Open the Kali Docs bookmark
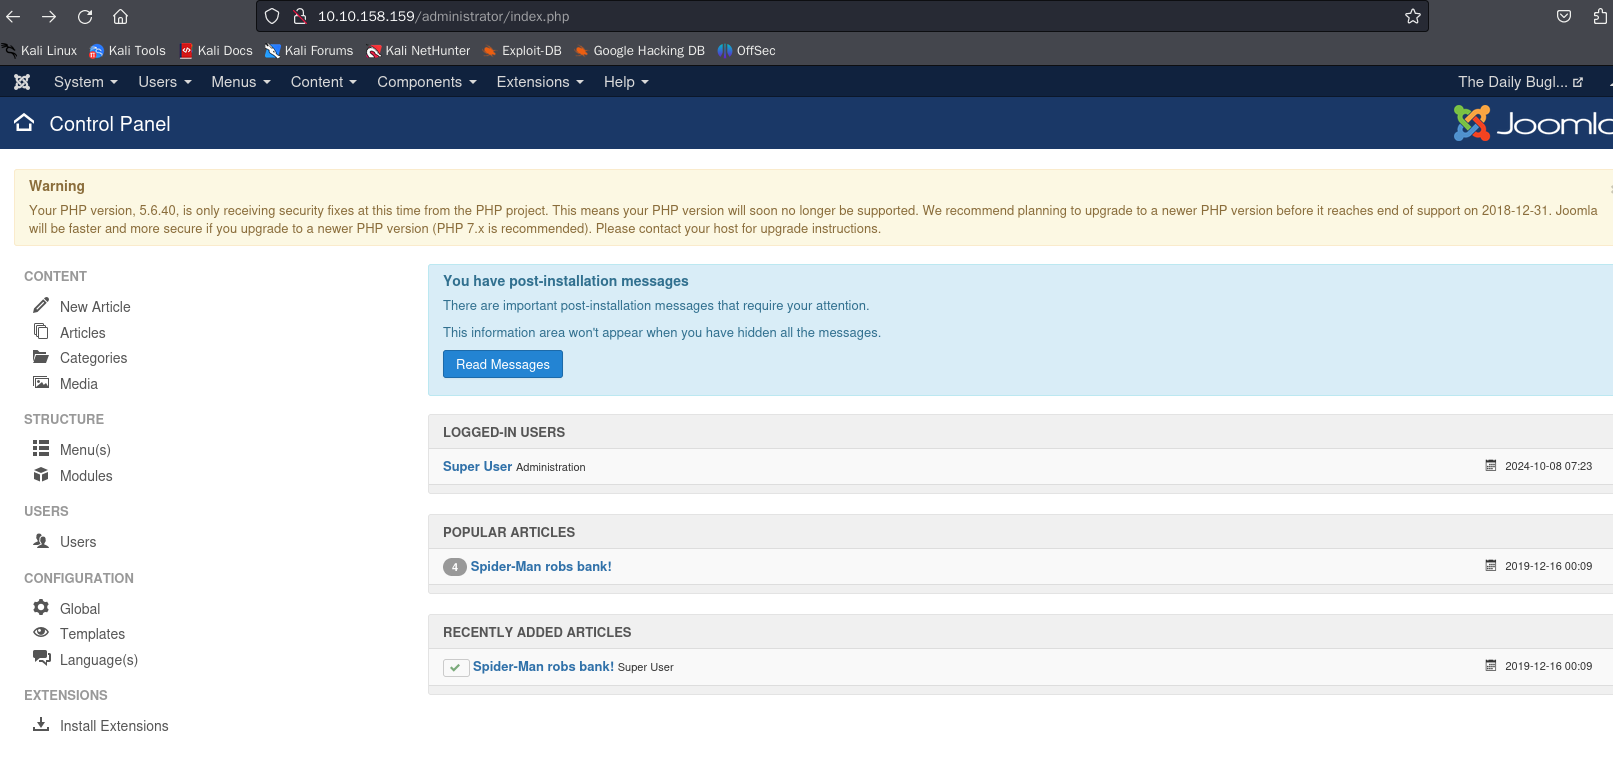The width and height of the screenshot is (1613, 757). coord(216,50)
